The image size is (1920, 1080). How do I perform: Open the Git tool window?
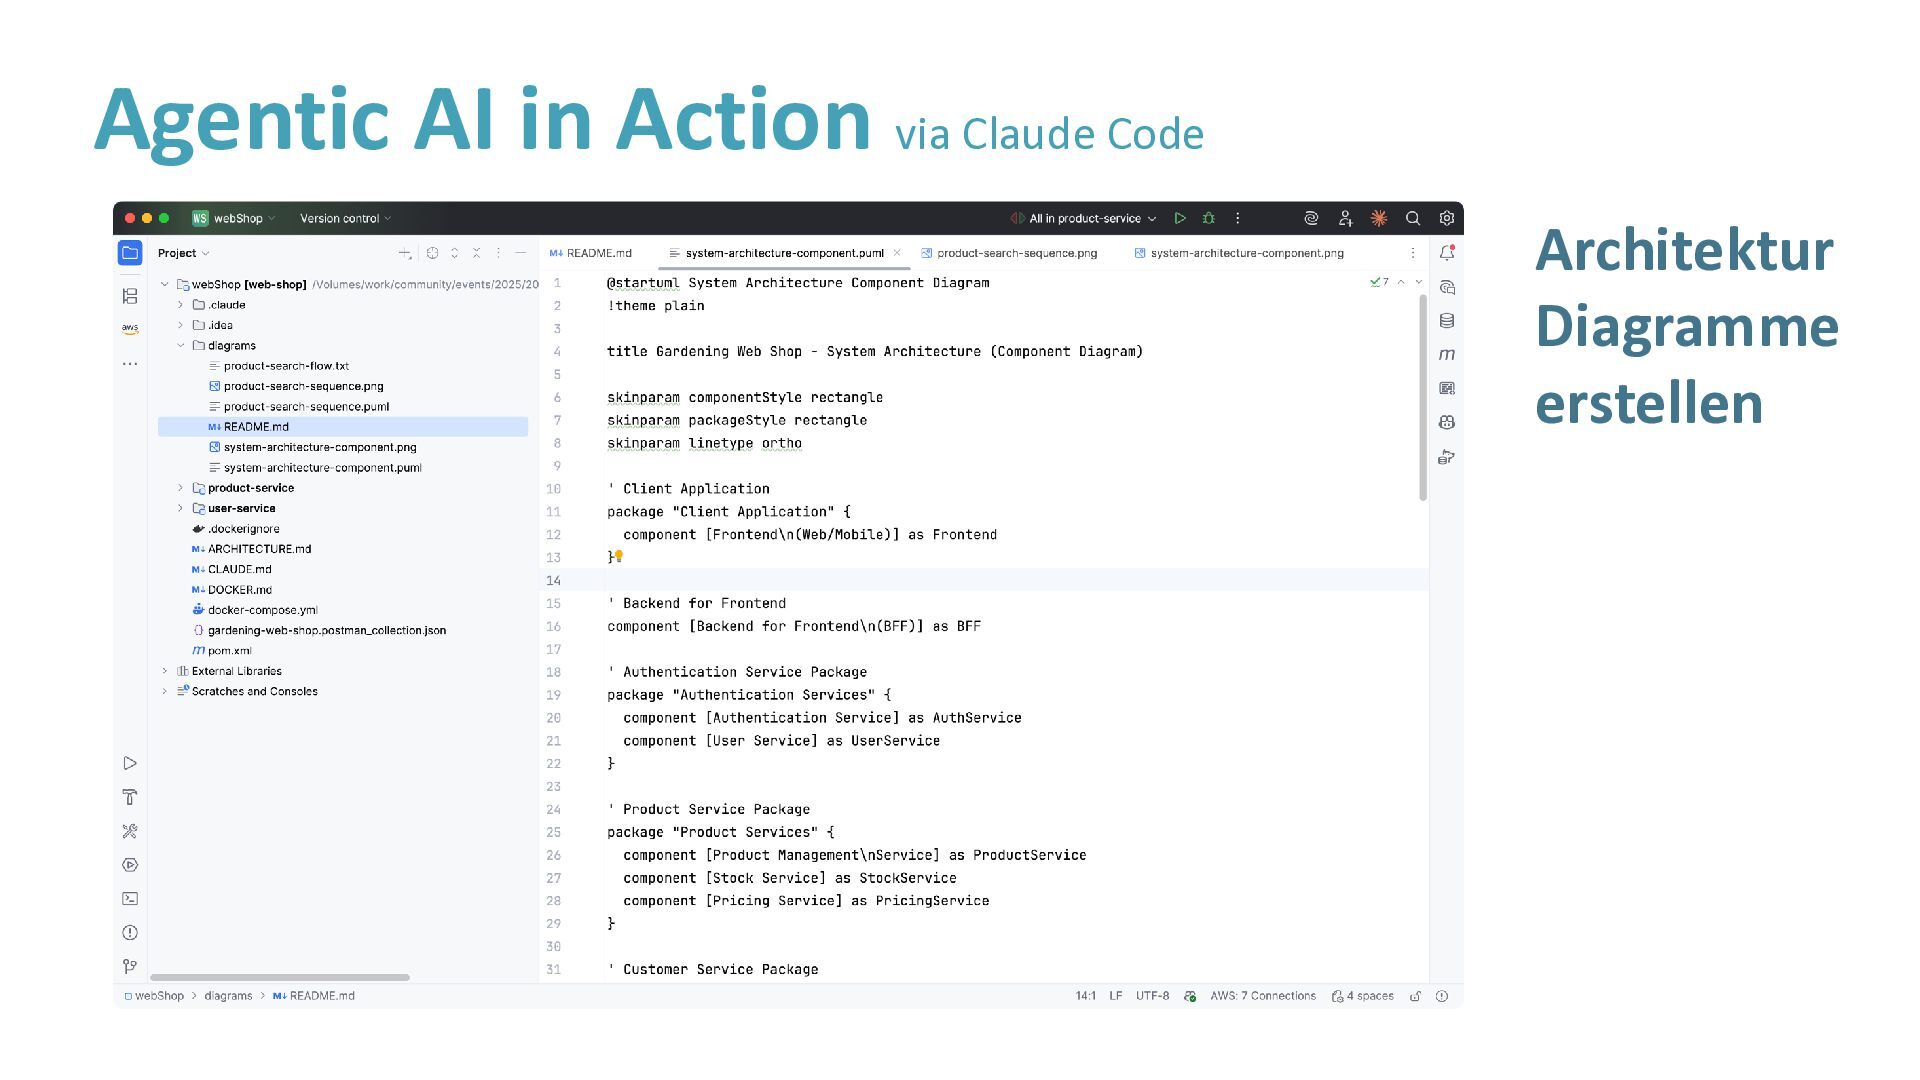pos(130,966)
